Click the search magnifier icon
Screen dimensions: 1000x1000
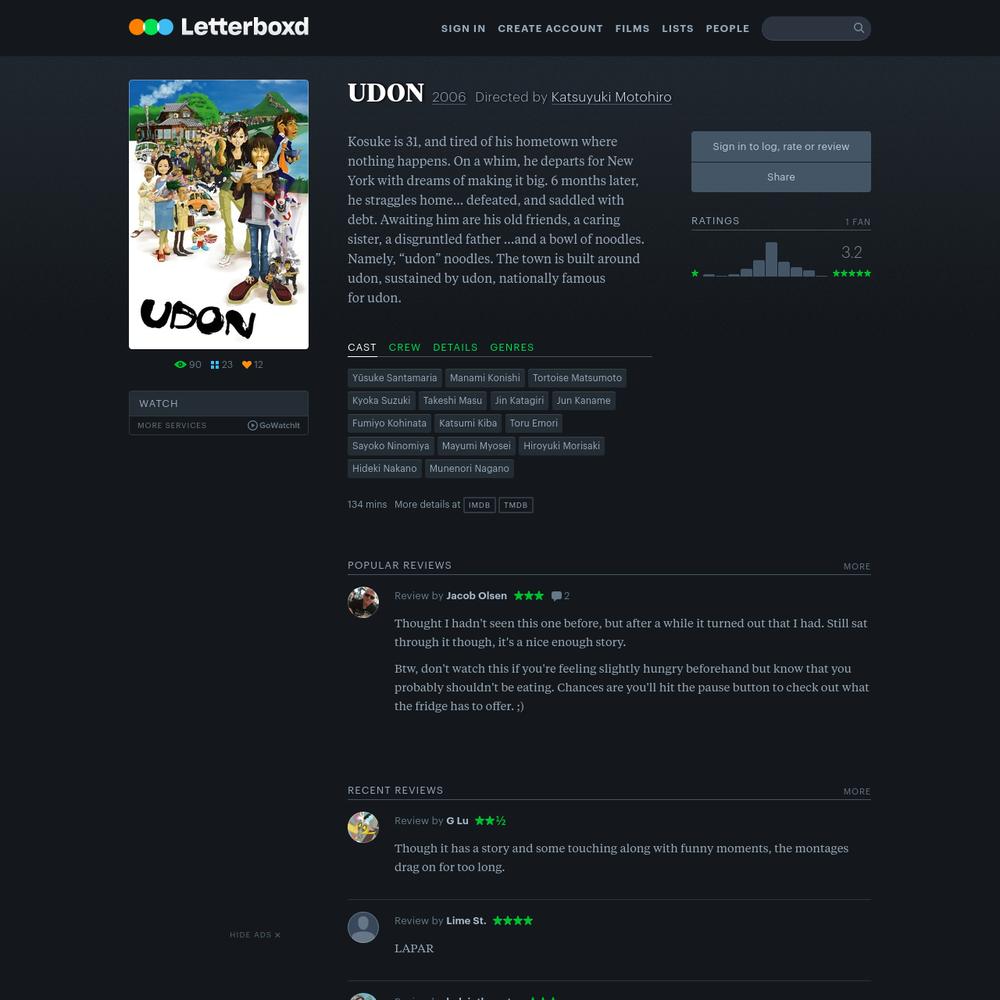pyautogui.click(x=858, y=28)
